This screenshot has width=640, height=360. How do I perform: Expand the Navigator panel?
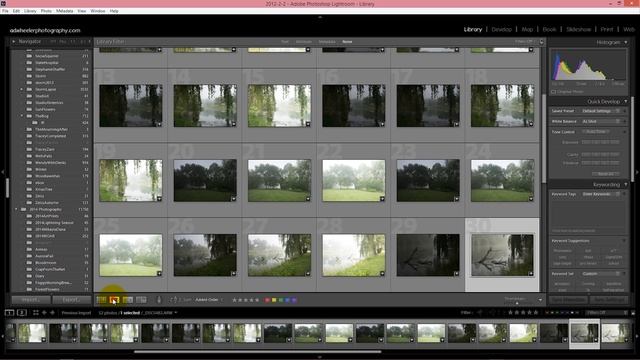pyautogui.click(x=13, y=42)
